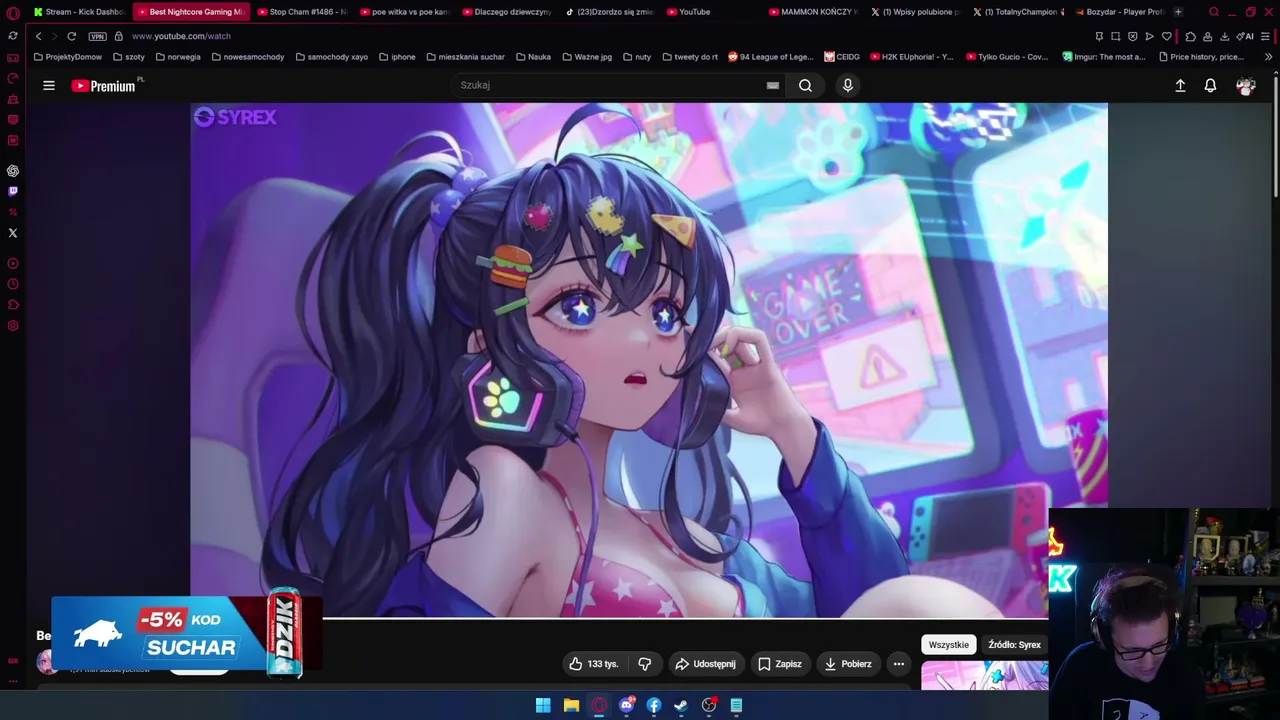
Task: Open the Opera extensions cube icon
Action: click(1190, 36)
